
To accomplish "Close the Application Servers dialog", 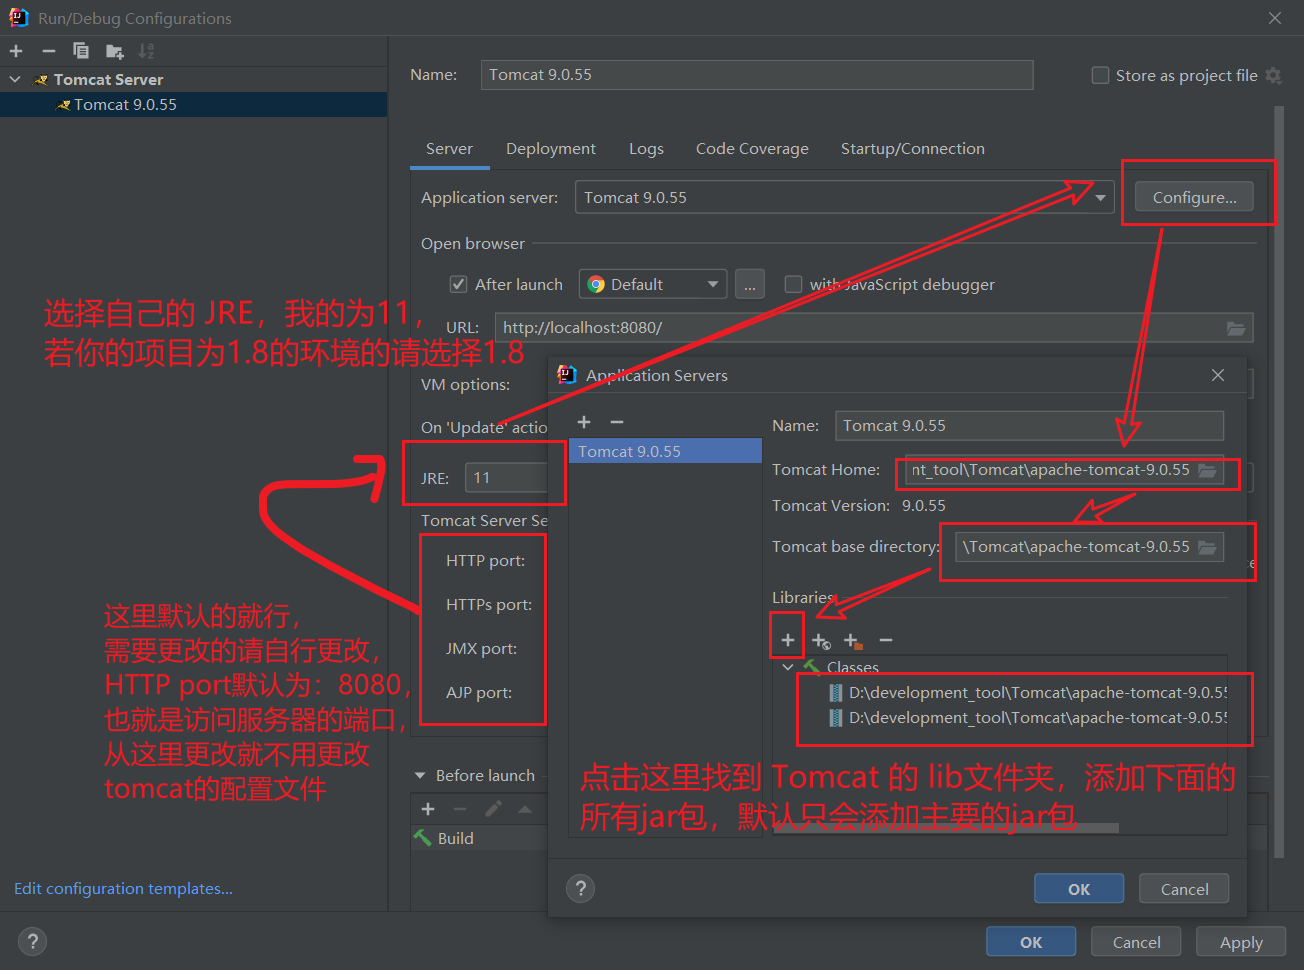I will pyautogui.click(x=1217, y=375).
